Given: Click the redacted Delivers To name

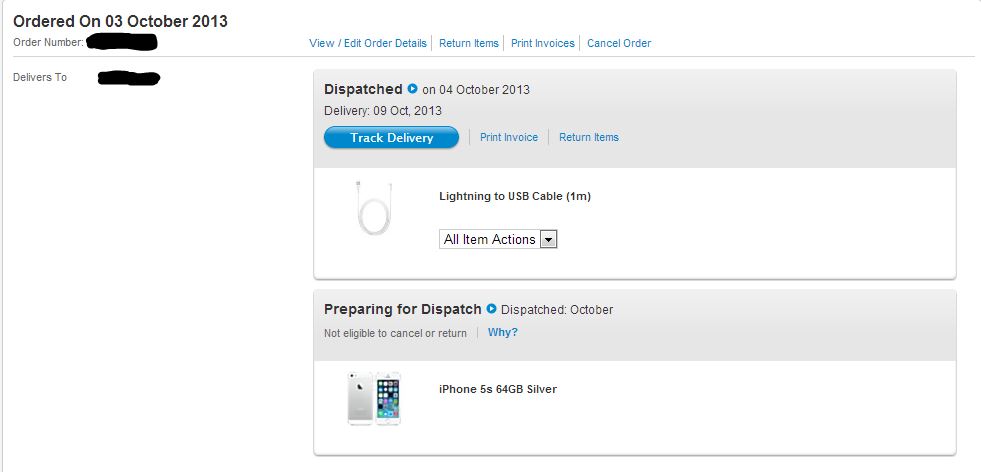Looking at the screenshot, I should 130,77.
